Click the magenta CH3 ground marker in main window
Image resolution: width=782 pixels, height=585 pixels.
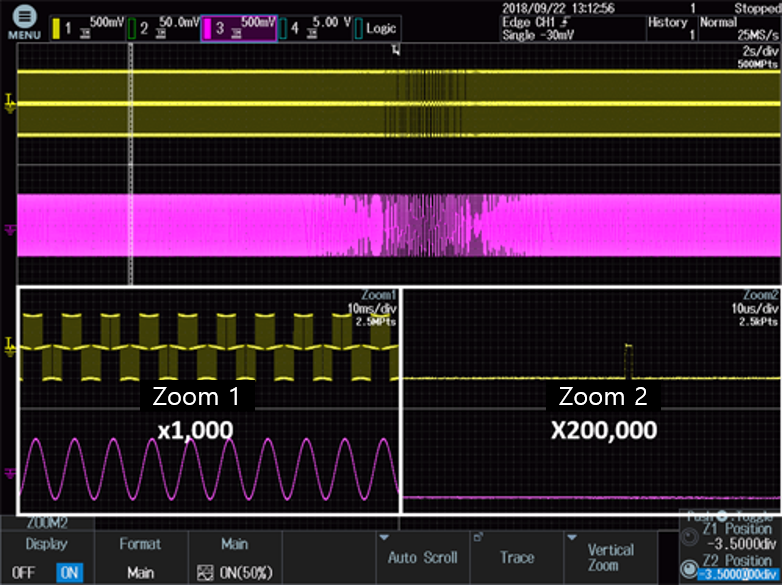tap(10, 229)
